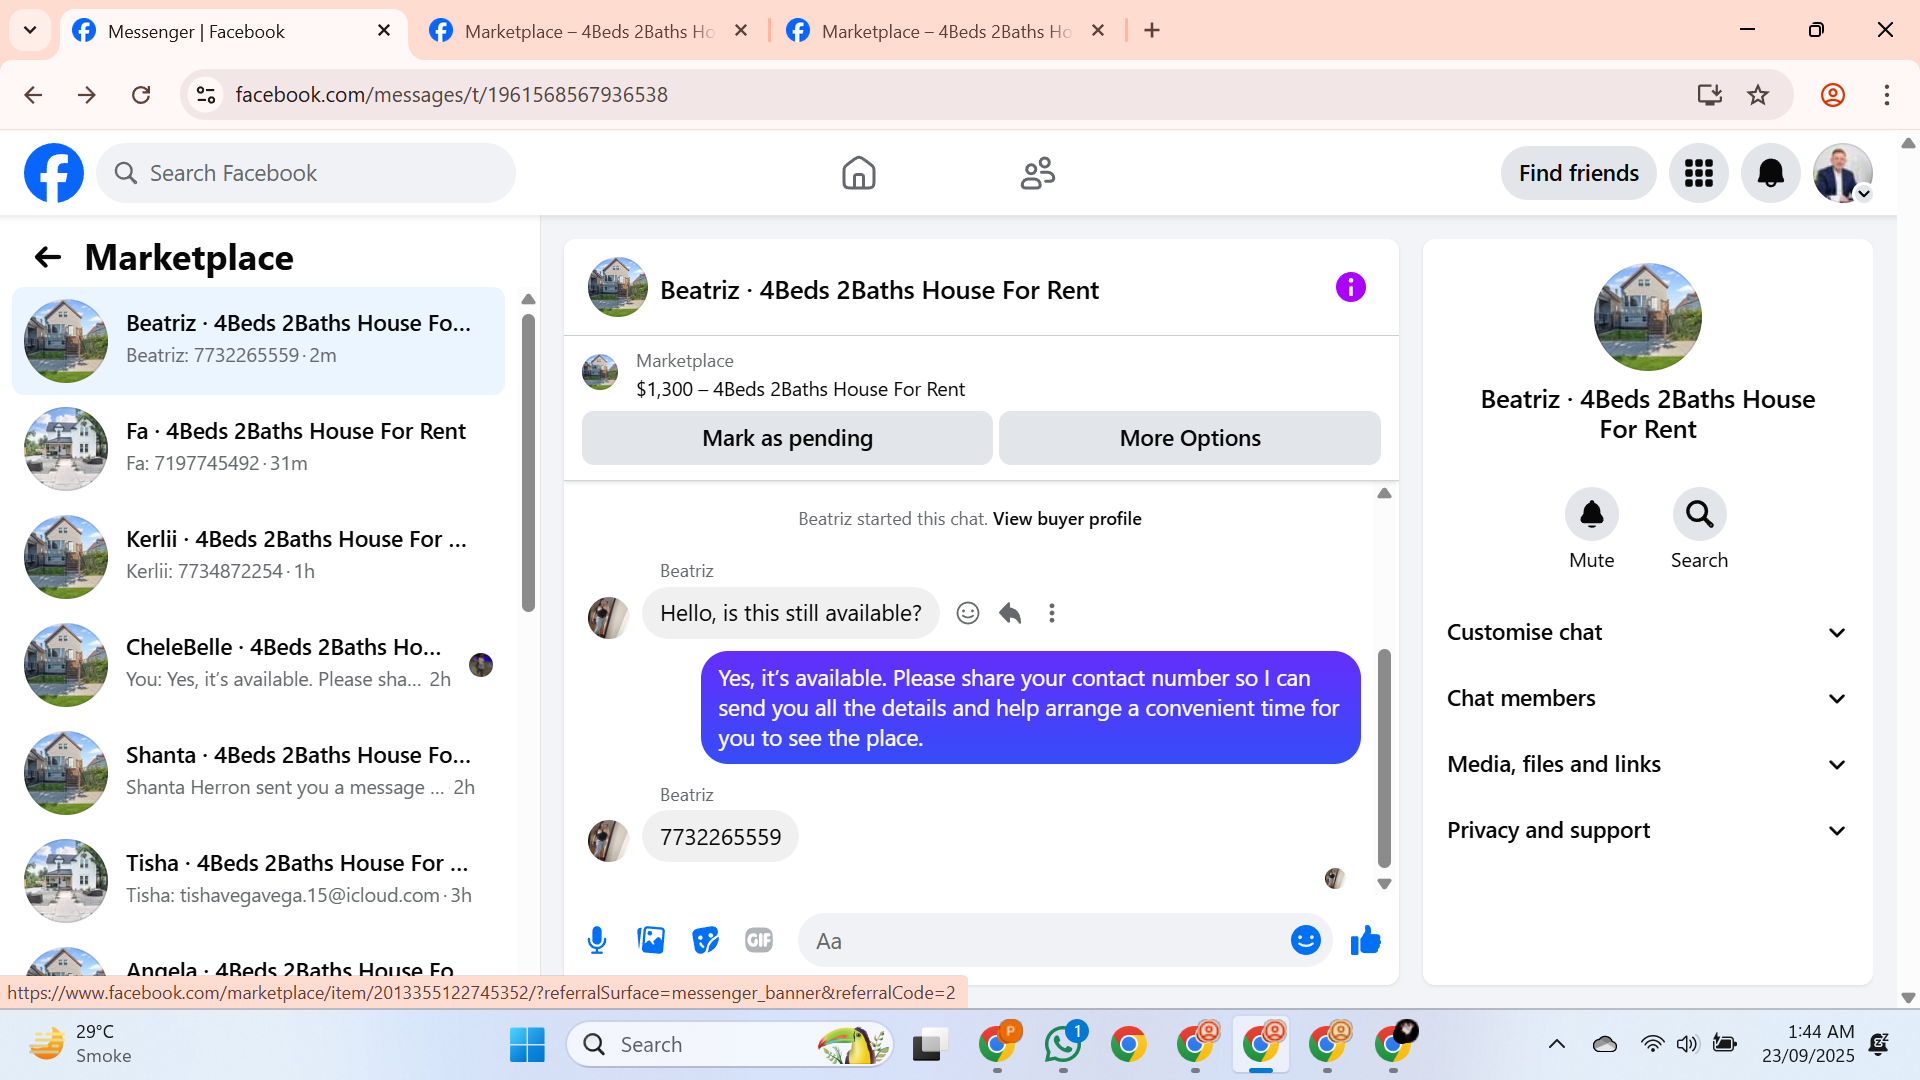Image resolution: width=1920 pixels, height=1080 pixels.
Task: Click the Facebook logo home icon
Action: click(54, 173)
